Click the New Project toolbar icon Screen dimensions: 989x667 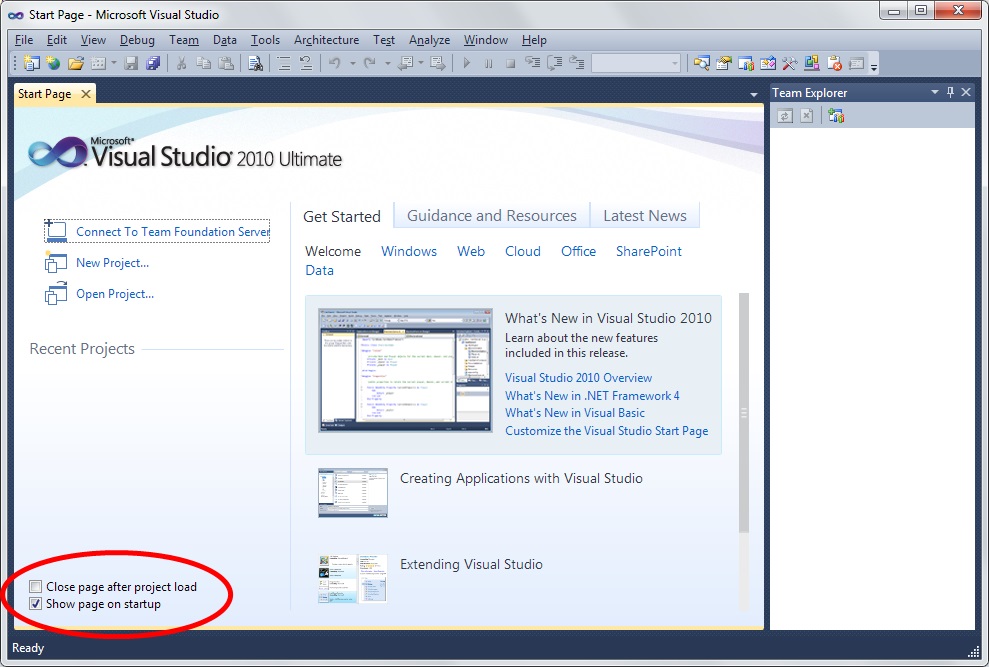click(32, 63)
